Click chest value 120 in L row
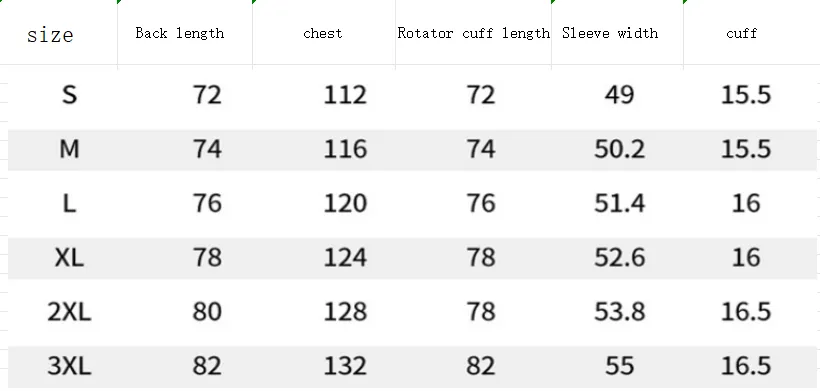 tap(345, 203)
